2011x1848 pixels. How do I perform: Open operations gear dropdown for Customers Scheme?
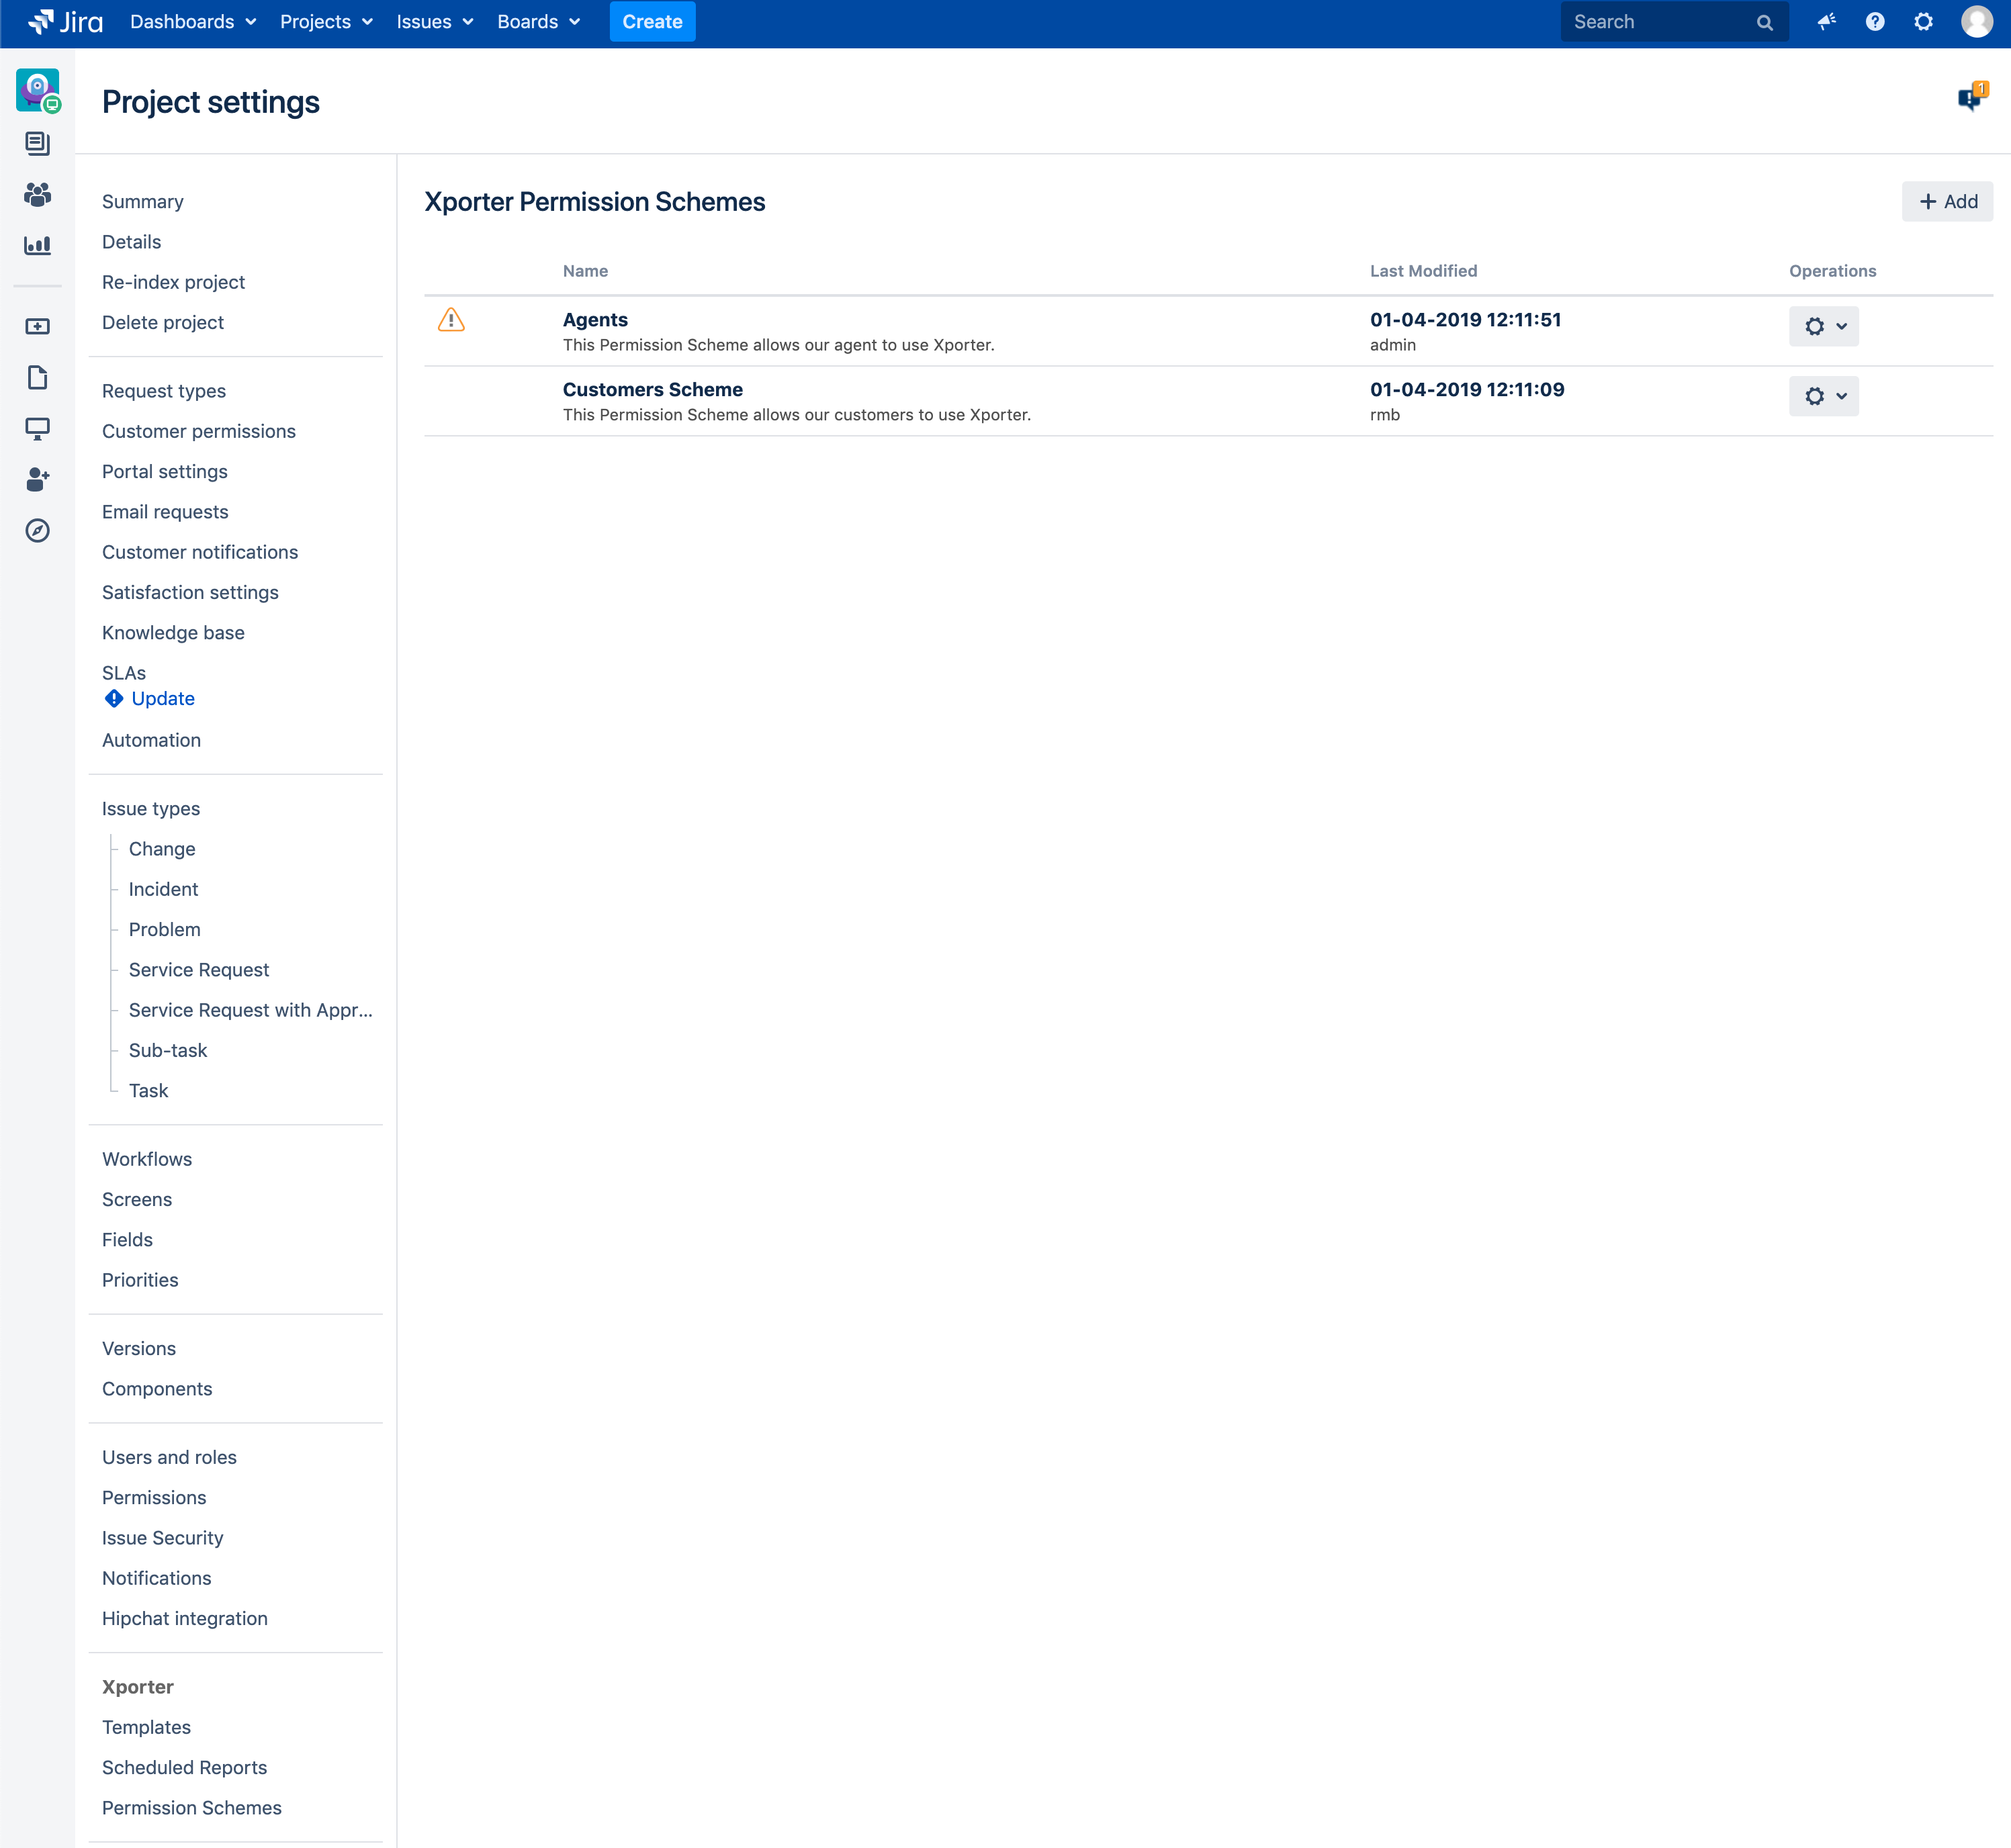pyautogui.click(x=1823, y=396)
